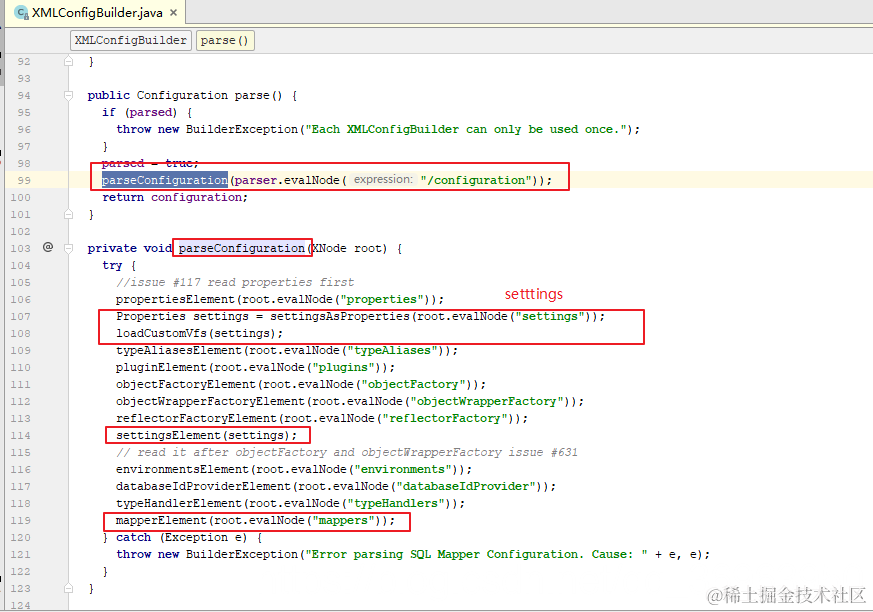Click loadCustomVfs(settings) statement

pyautogui.click(x=199, y=333)
